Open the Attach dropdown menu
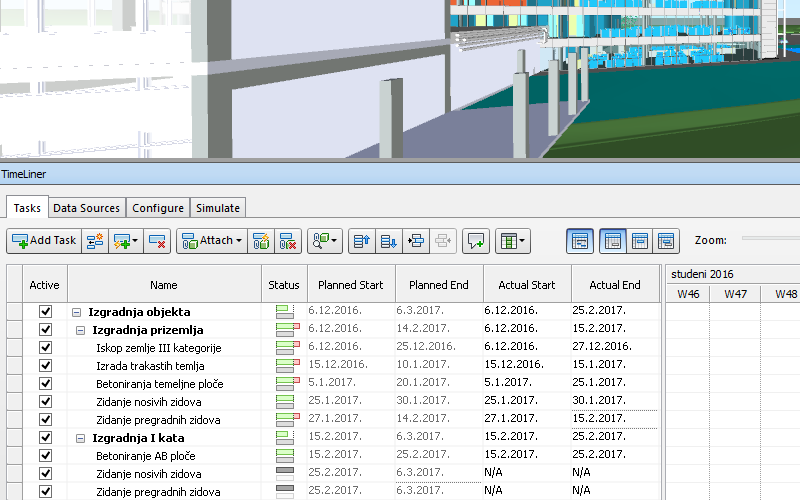 click(210, 240)
